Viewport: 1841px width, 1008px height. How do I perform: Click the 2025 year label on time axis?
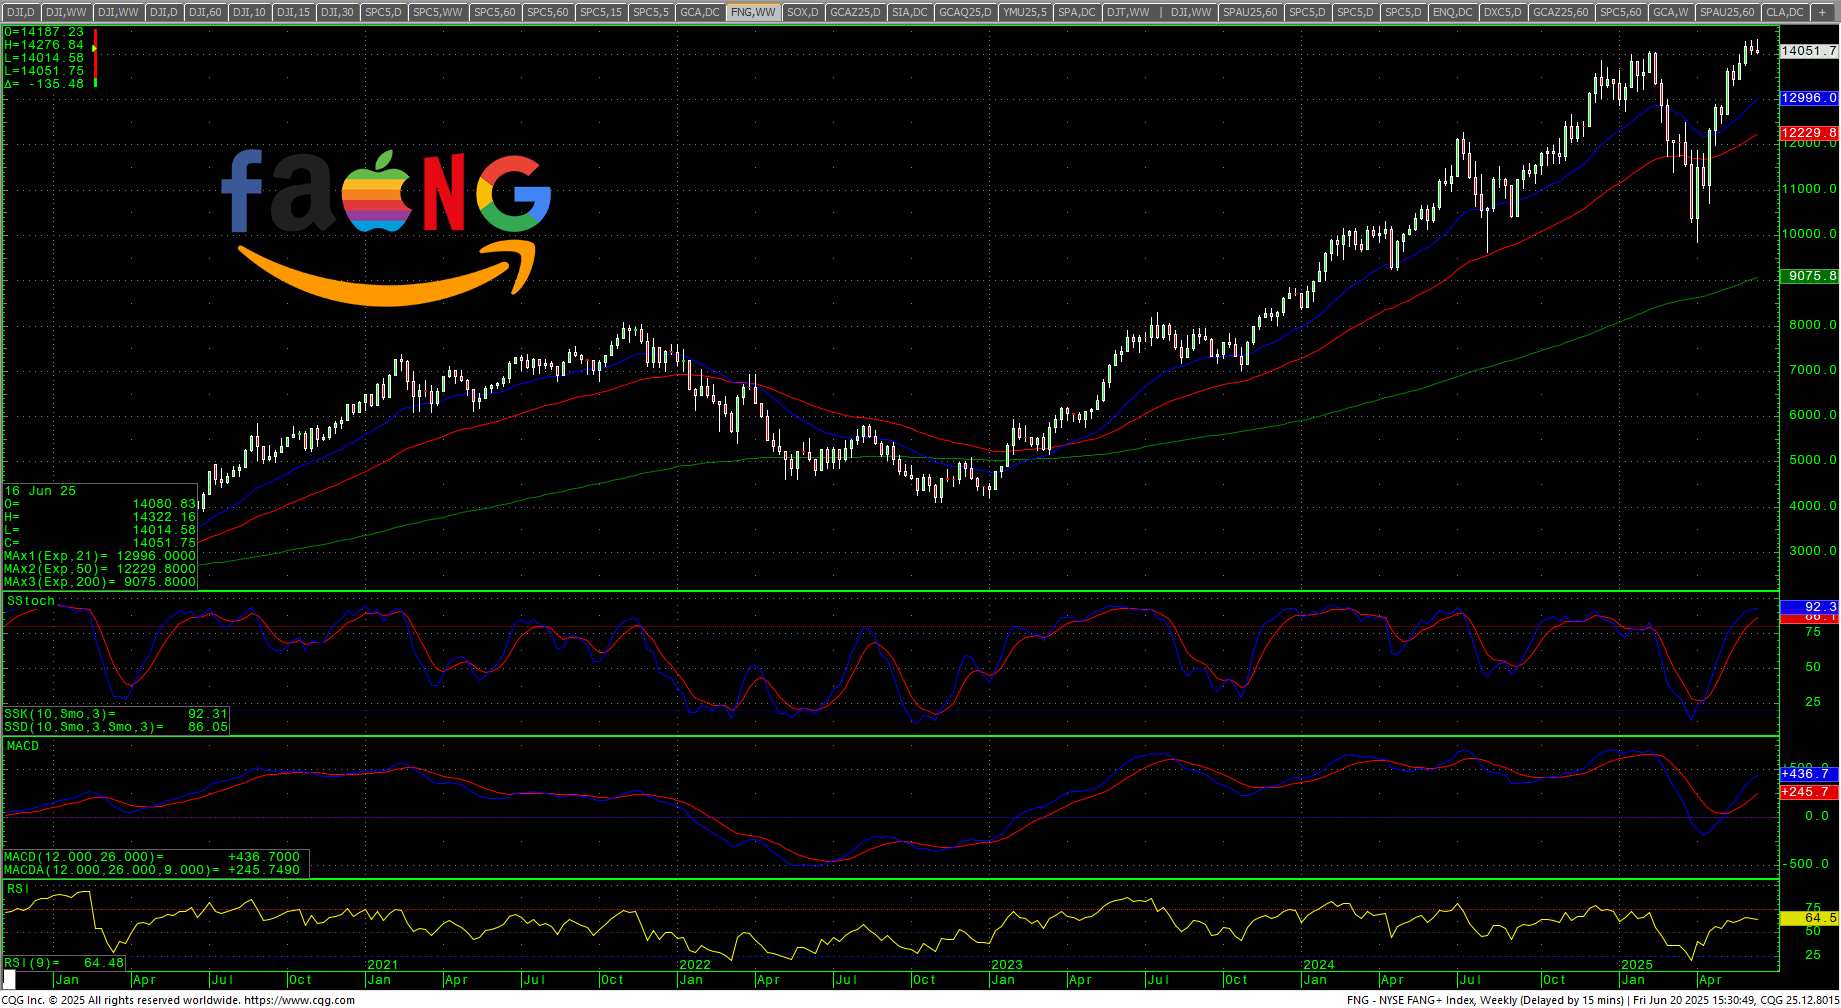pos(1637,965)
